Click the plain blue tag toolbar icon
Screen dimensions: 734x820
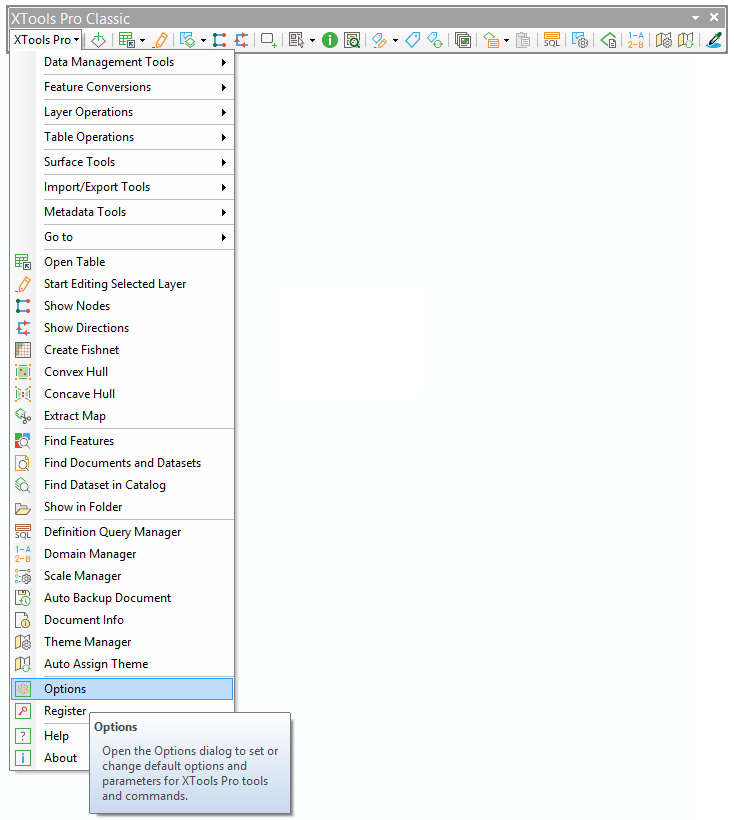click(x=412, y=40)
